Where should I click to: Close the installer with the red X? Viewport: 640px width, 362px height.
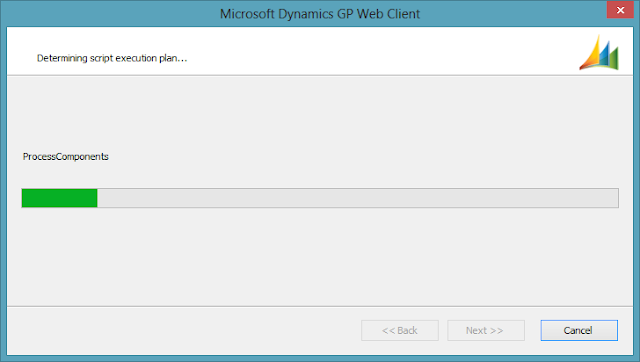tap(620, 10)
